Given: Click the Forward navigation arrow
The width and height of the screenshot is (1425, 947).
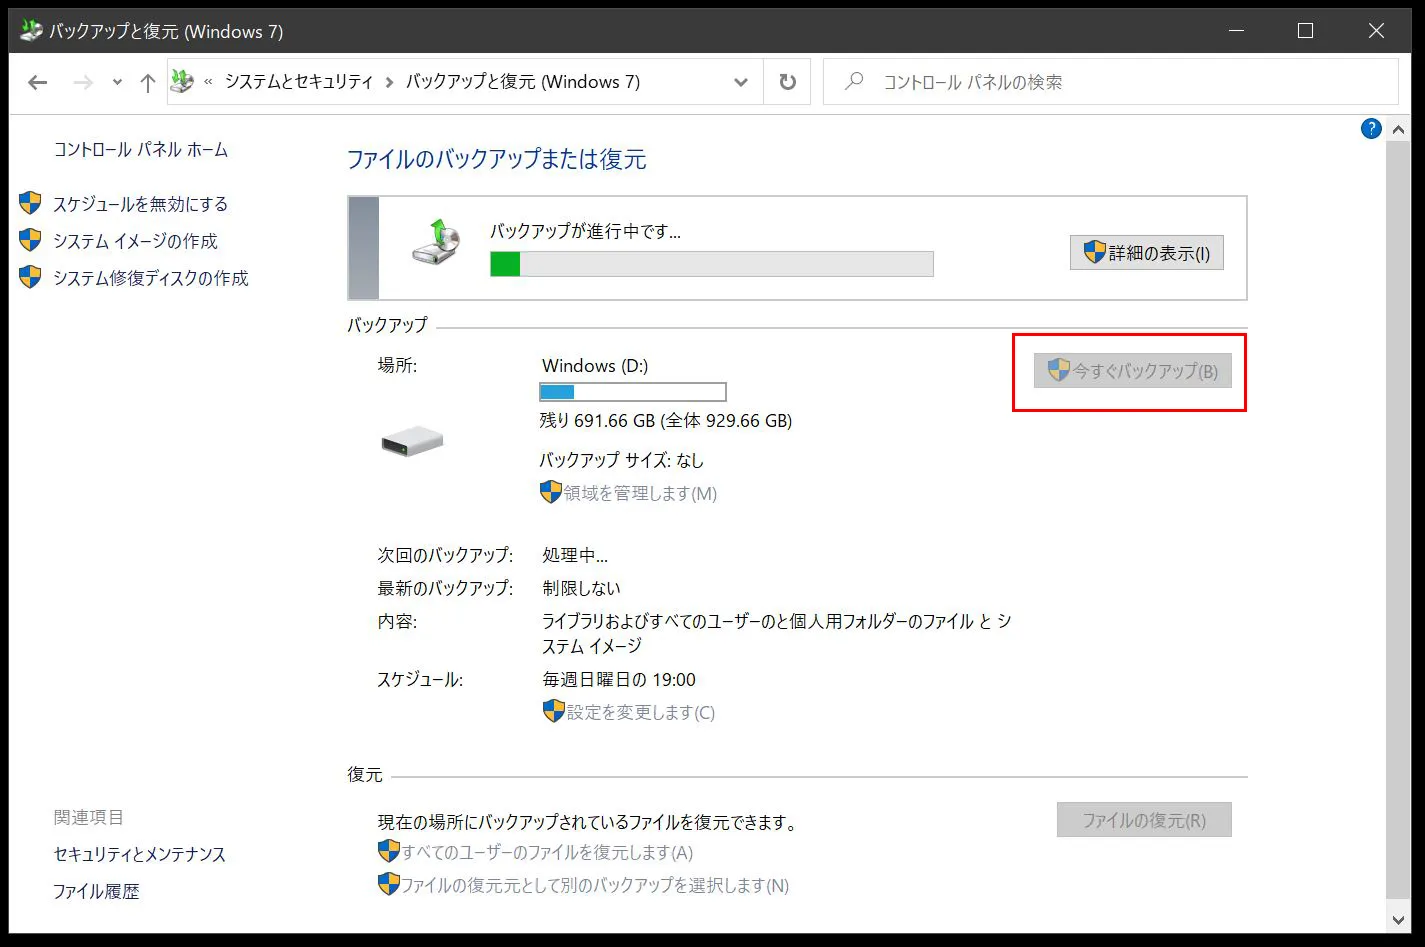Looking at the screenshot, I should point(83,82).
